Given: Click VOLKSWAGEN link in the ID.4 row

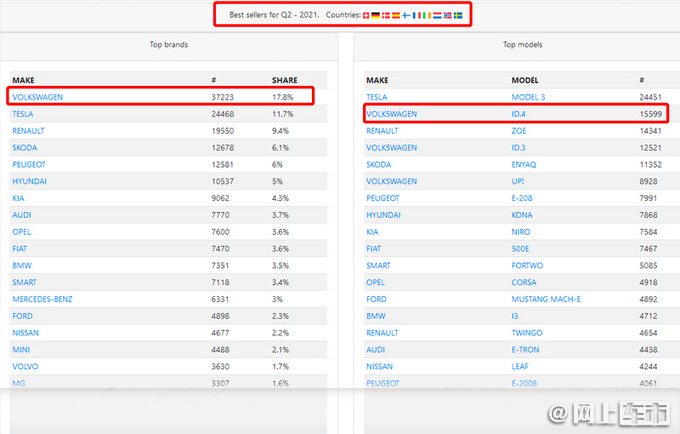Looking at the screenshot, I should pyautogui.click(x=392, y=114).
